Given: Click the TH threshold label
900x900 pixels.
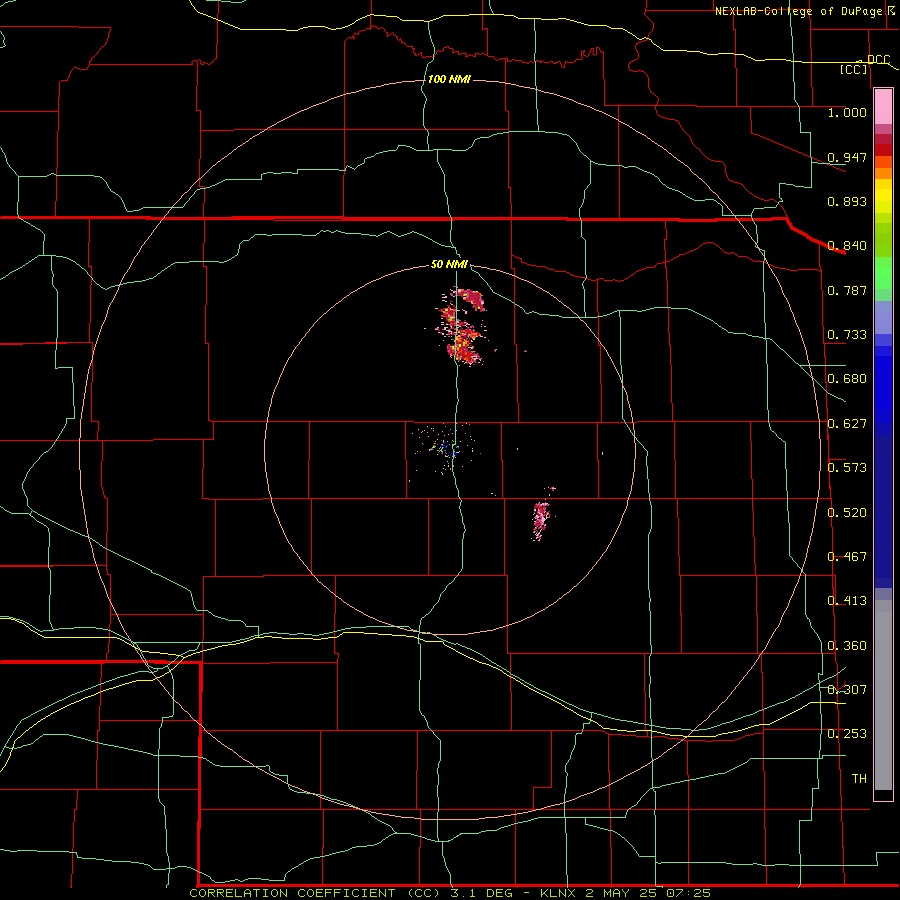Looking at the screenshot, I should coord(859,779).
